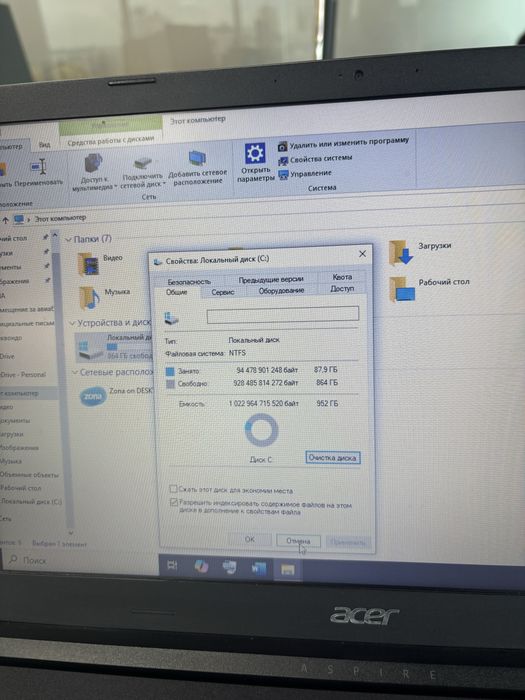Viewport: 525px width, 700px height.
Task: Click the Add network location icon
Action: point(196,158)
